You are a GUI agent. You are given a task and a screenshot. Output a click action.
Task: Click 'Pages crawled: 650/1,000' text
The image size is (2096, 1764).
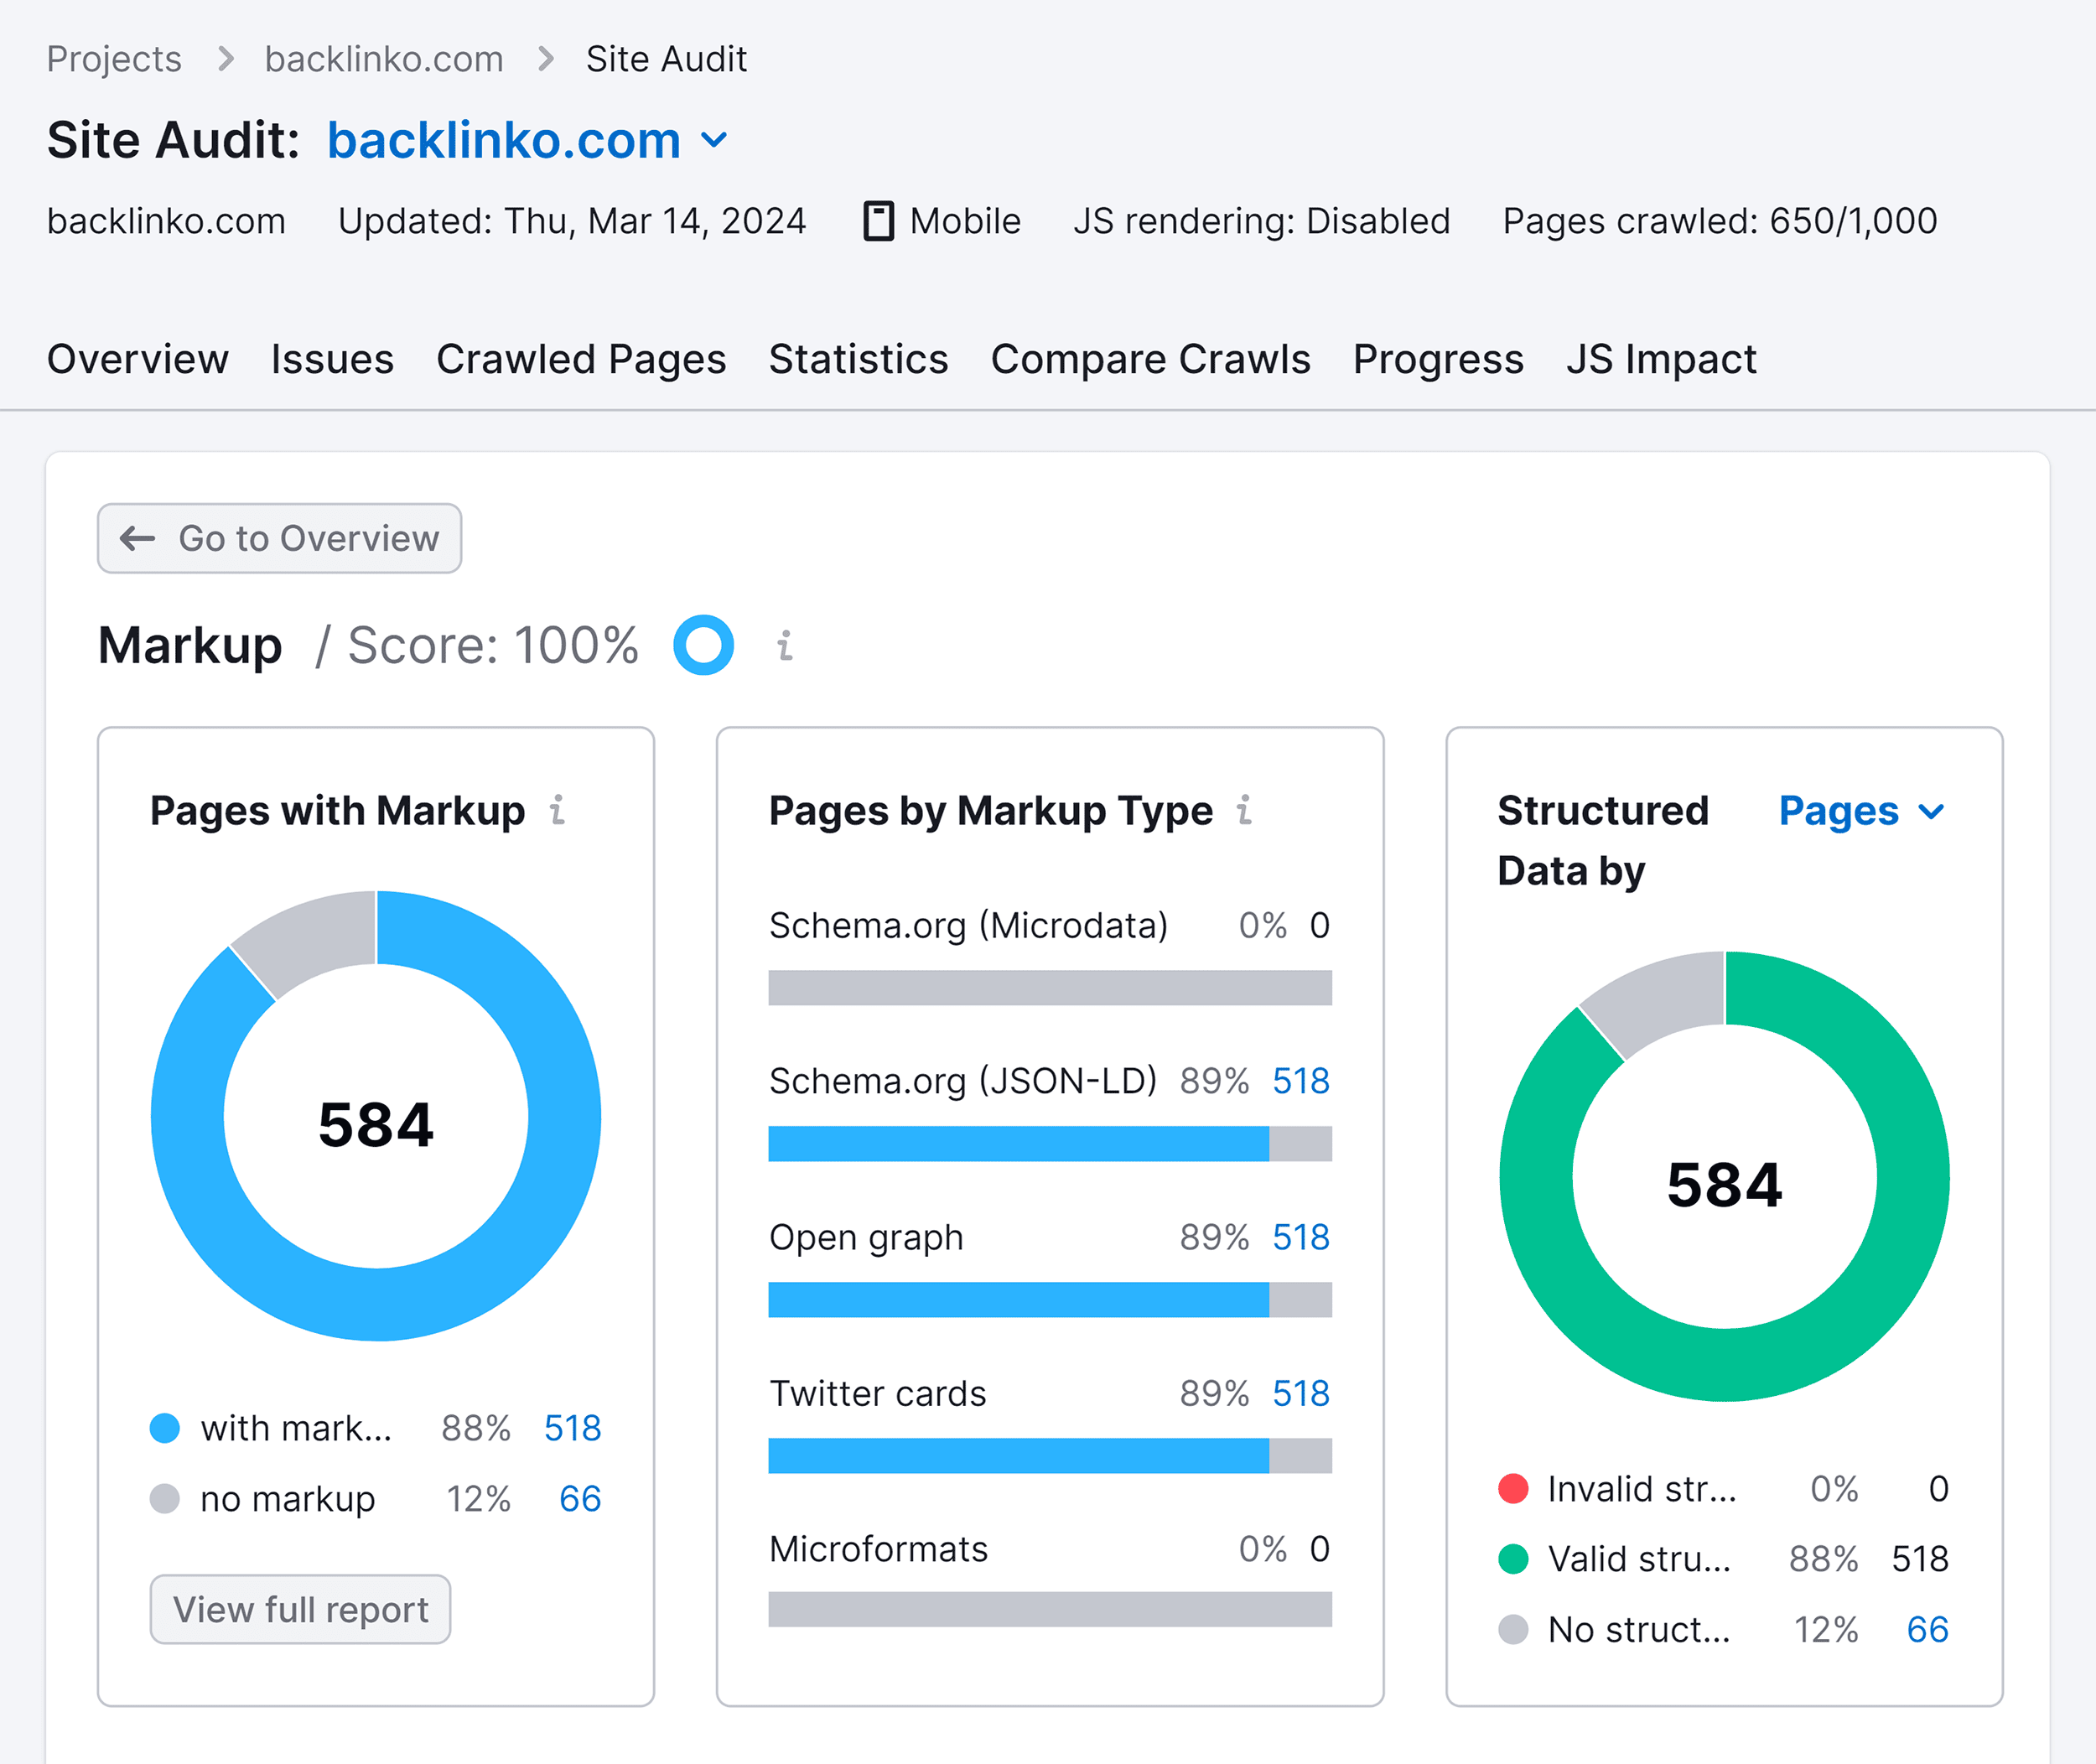coord(1720,221)
